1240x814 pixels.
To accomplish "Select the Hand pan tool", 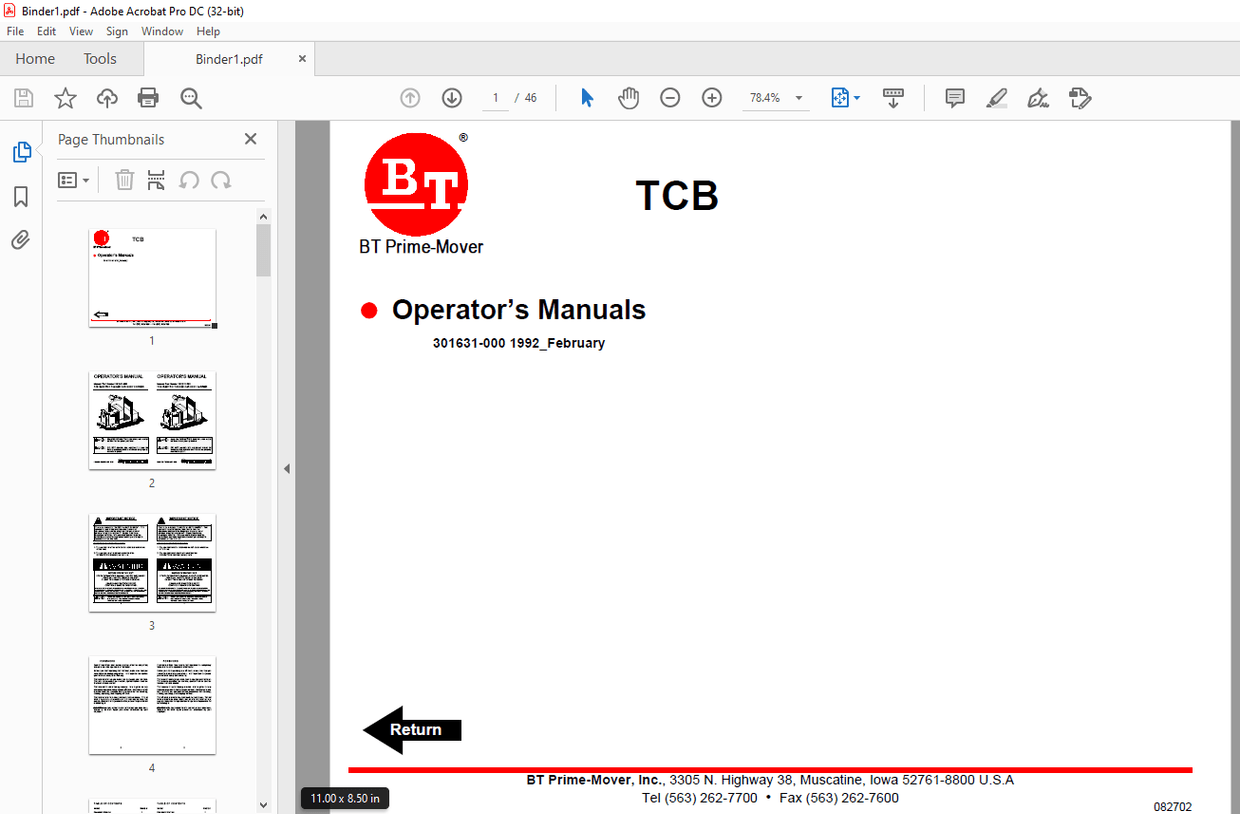I will click(628, 98).
